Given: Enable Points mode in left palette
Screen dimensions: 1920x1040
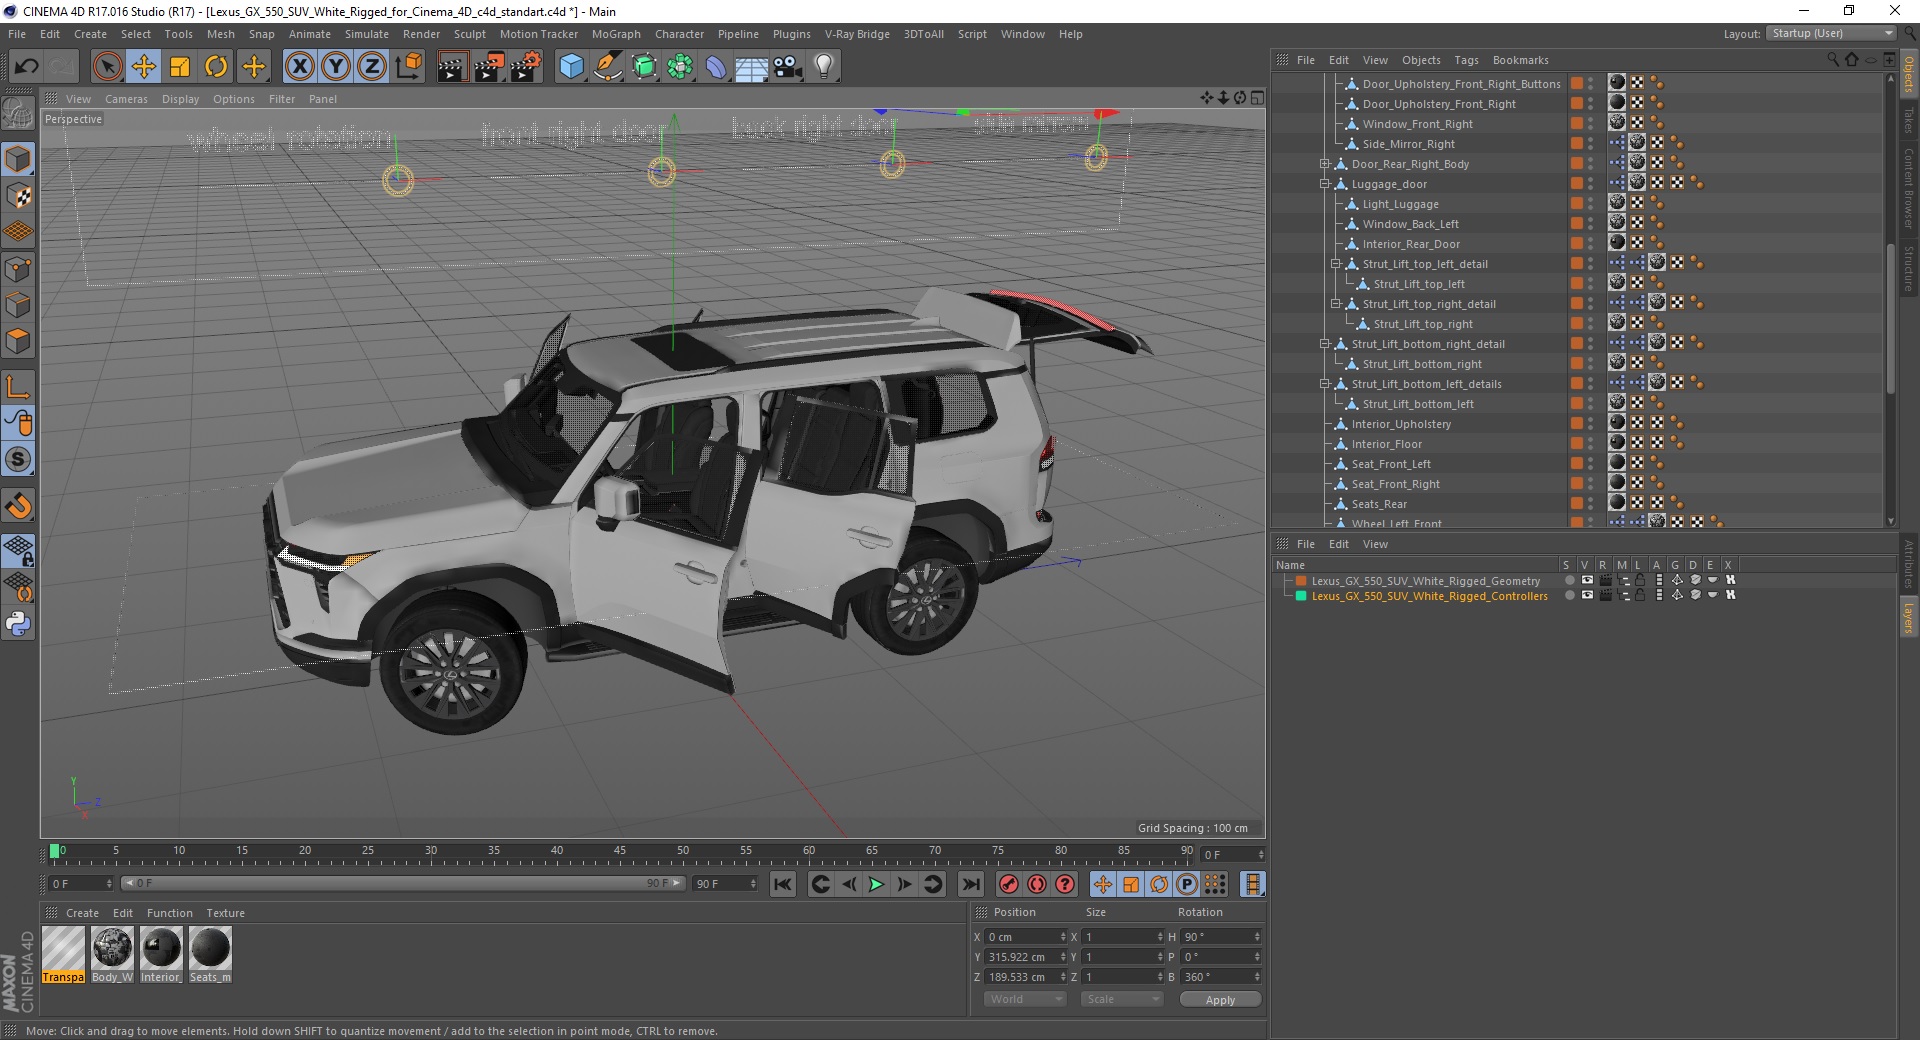Looking at the screenshot, I should (x=18, y=269).
